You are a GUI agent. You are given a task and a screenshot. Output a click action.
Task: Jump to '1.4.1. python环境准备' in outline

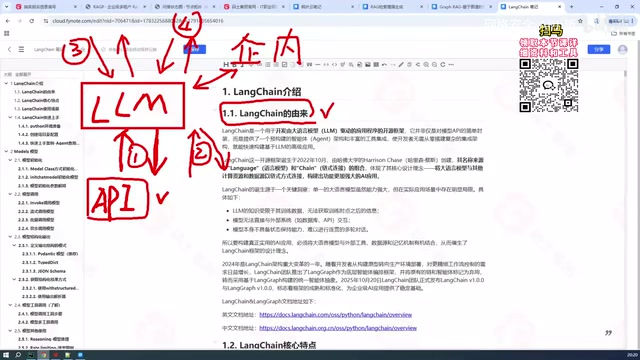(x=39, y=126)
